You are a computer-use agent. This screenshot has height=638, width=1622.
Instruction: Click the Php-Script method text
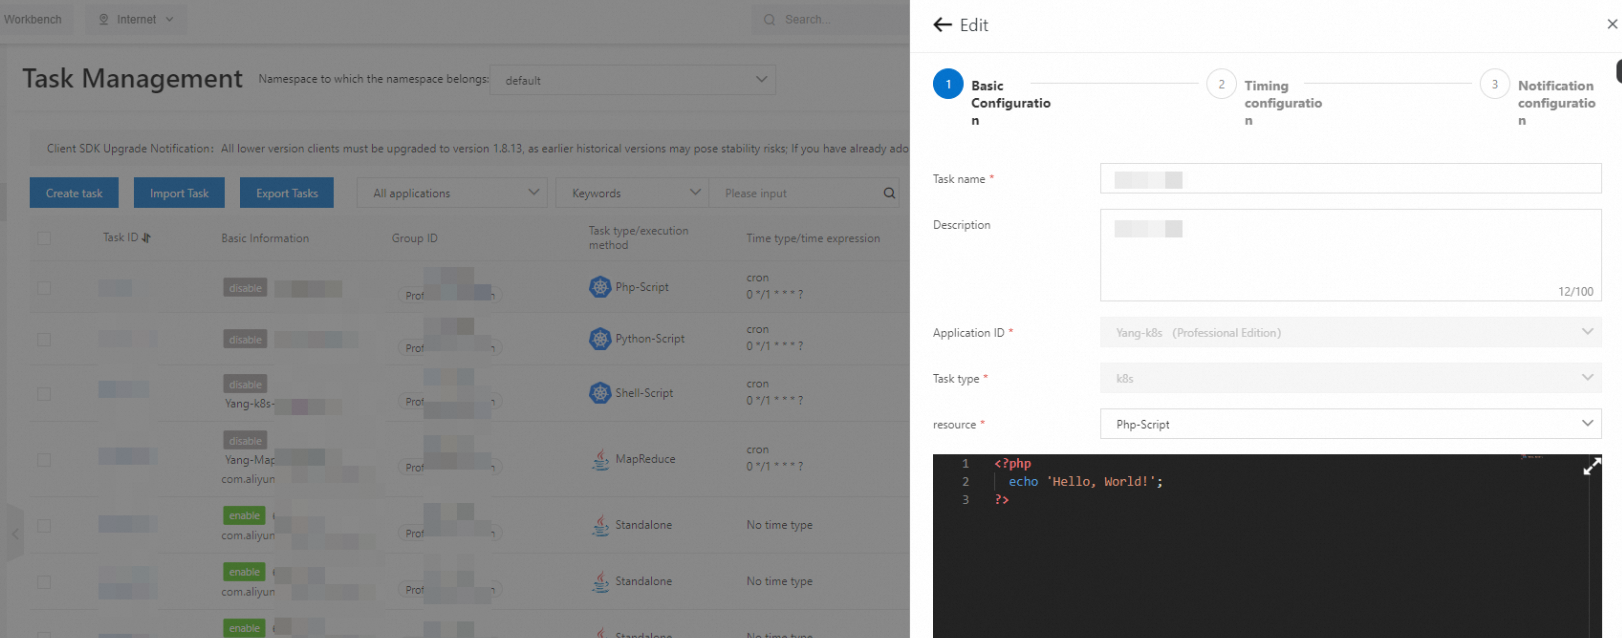[x=642, y=287]
